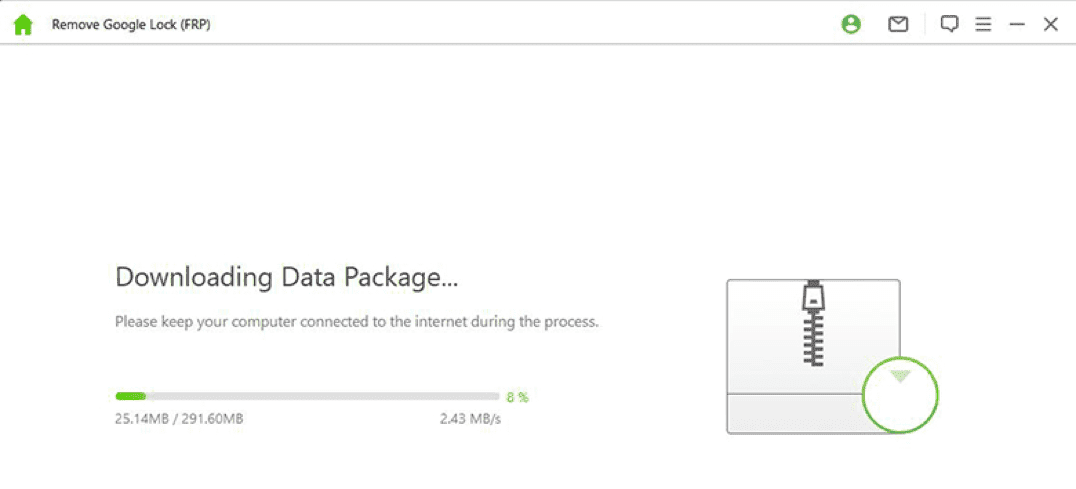Click the Downloading Data Package heading
Viewport: 1076px width, 489px height.
[286, 277]
